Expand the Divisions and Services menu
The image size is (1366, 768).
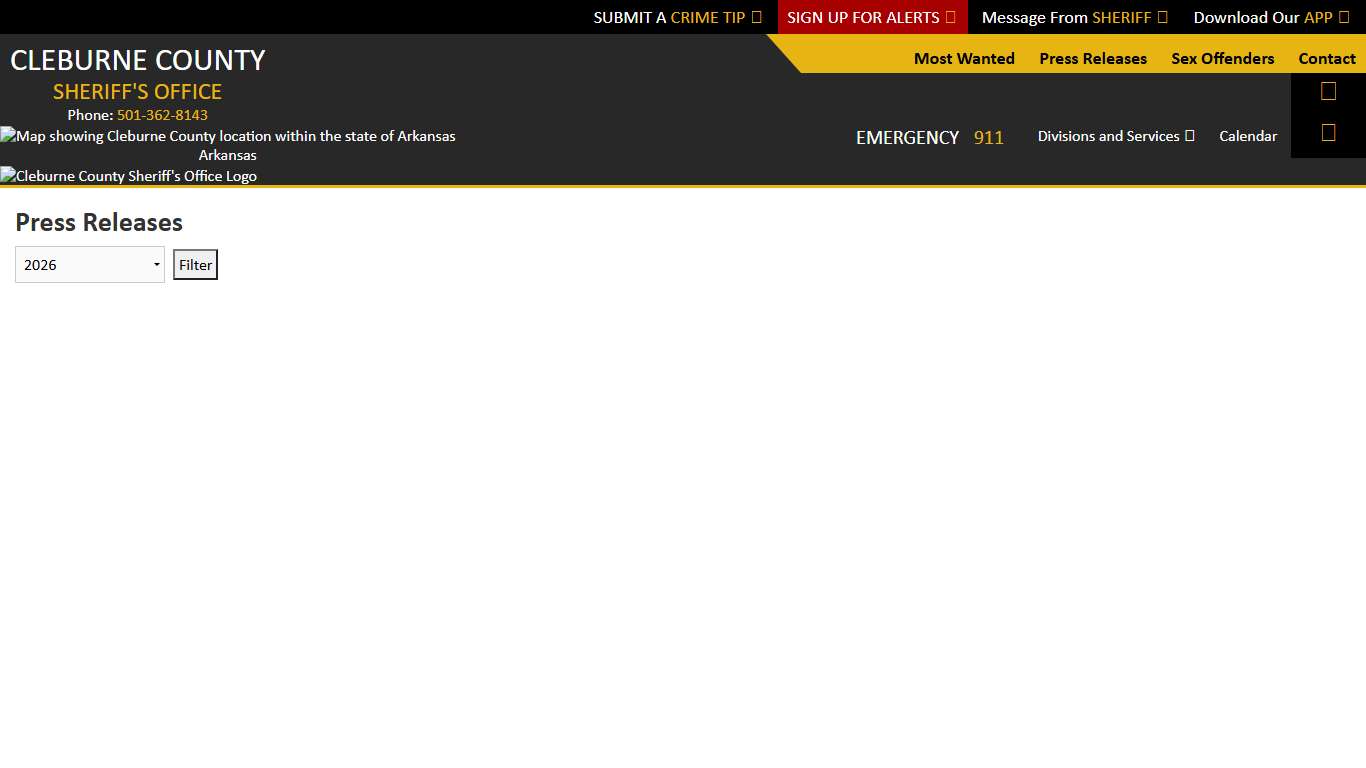click(x=1108, y=136)
